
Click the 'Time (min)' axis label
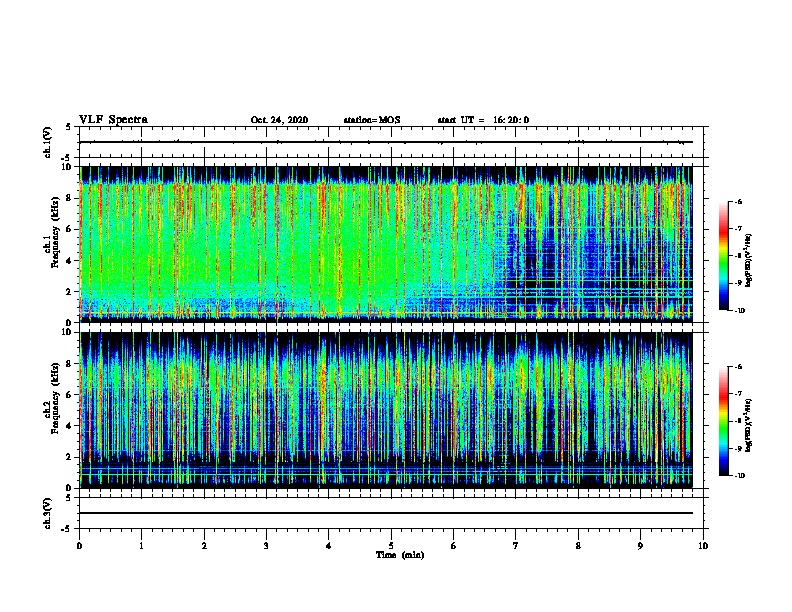pyautogui.click(x=400, y=555)
